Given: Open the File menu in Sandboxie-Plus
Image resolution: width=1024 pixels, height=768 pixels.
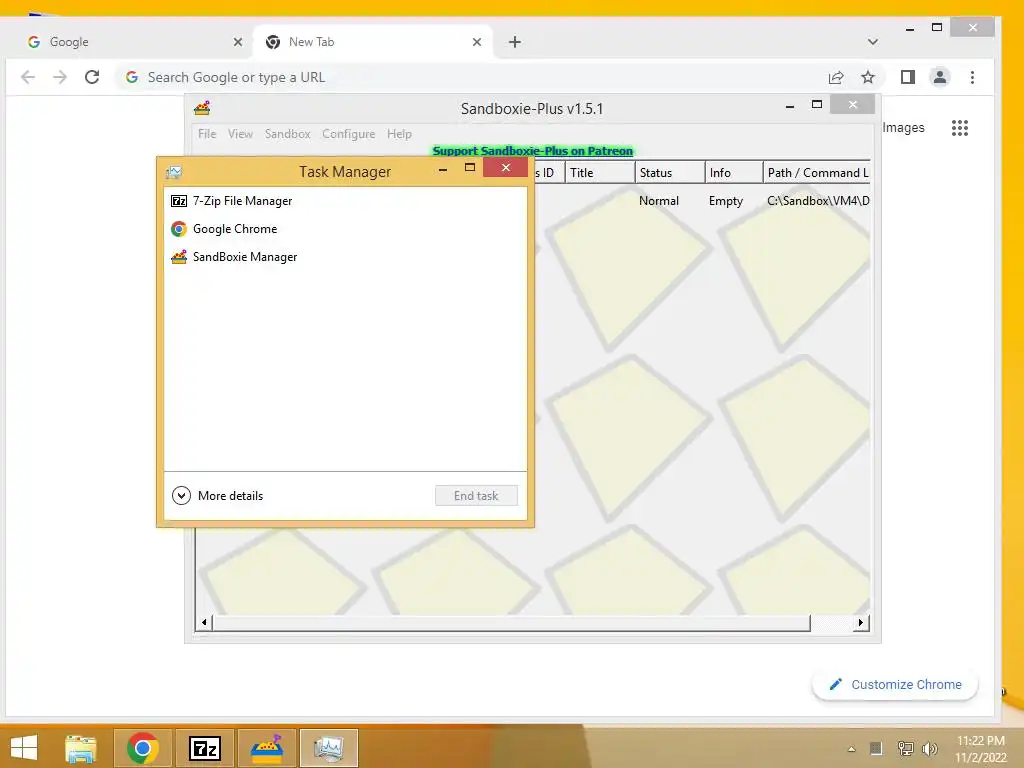Looking at the screenshot, I should (207, 134).
